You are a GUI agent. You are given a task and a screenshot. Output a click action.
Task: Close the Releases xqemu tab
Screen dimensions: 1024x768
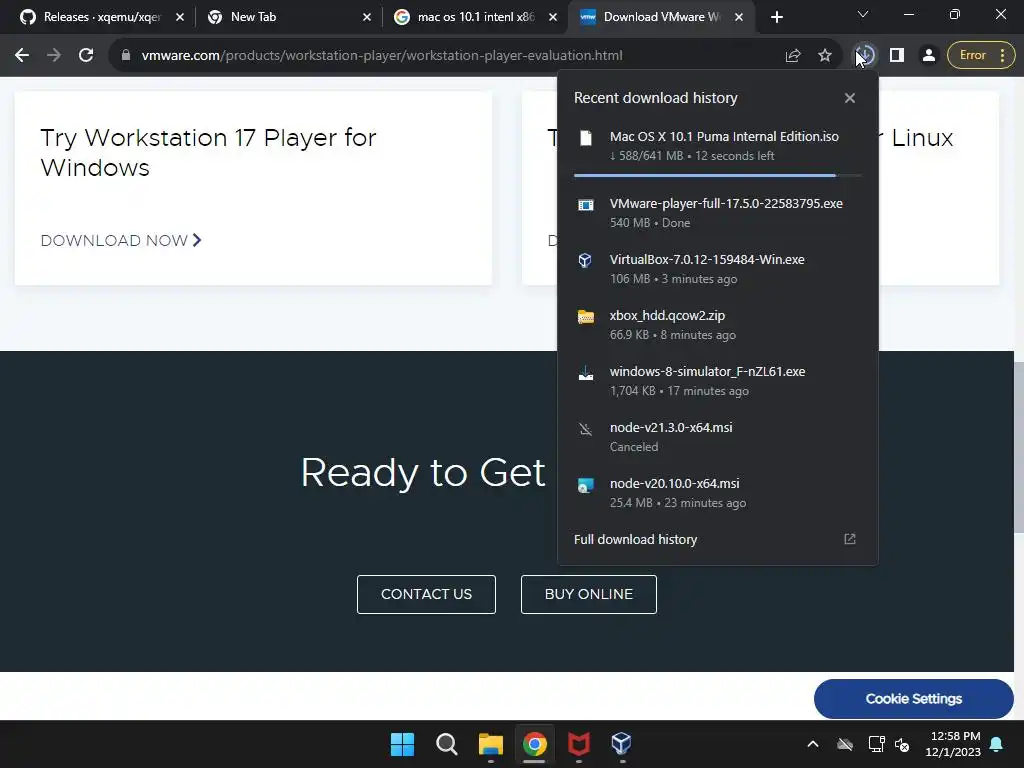click(x=180, y=17)
